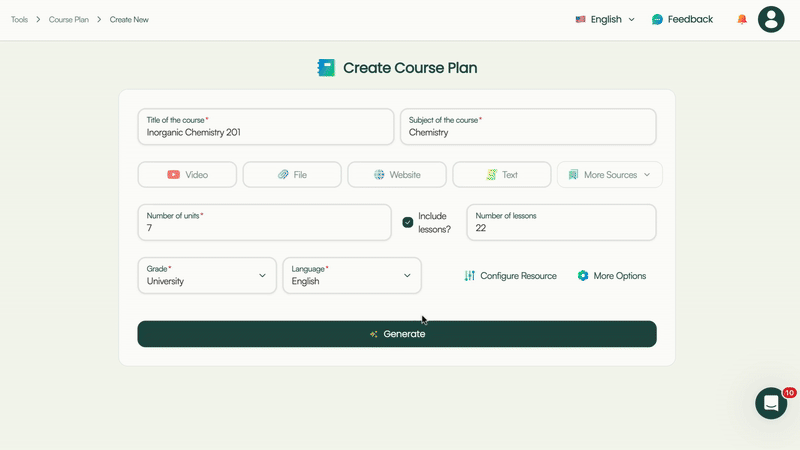The width and height of the screenshot is (800, 450).
Task: Click the Number of units field
Action: 264,222
